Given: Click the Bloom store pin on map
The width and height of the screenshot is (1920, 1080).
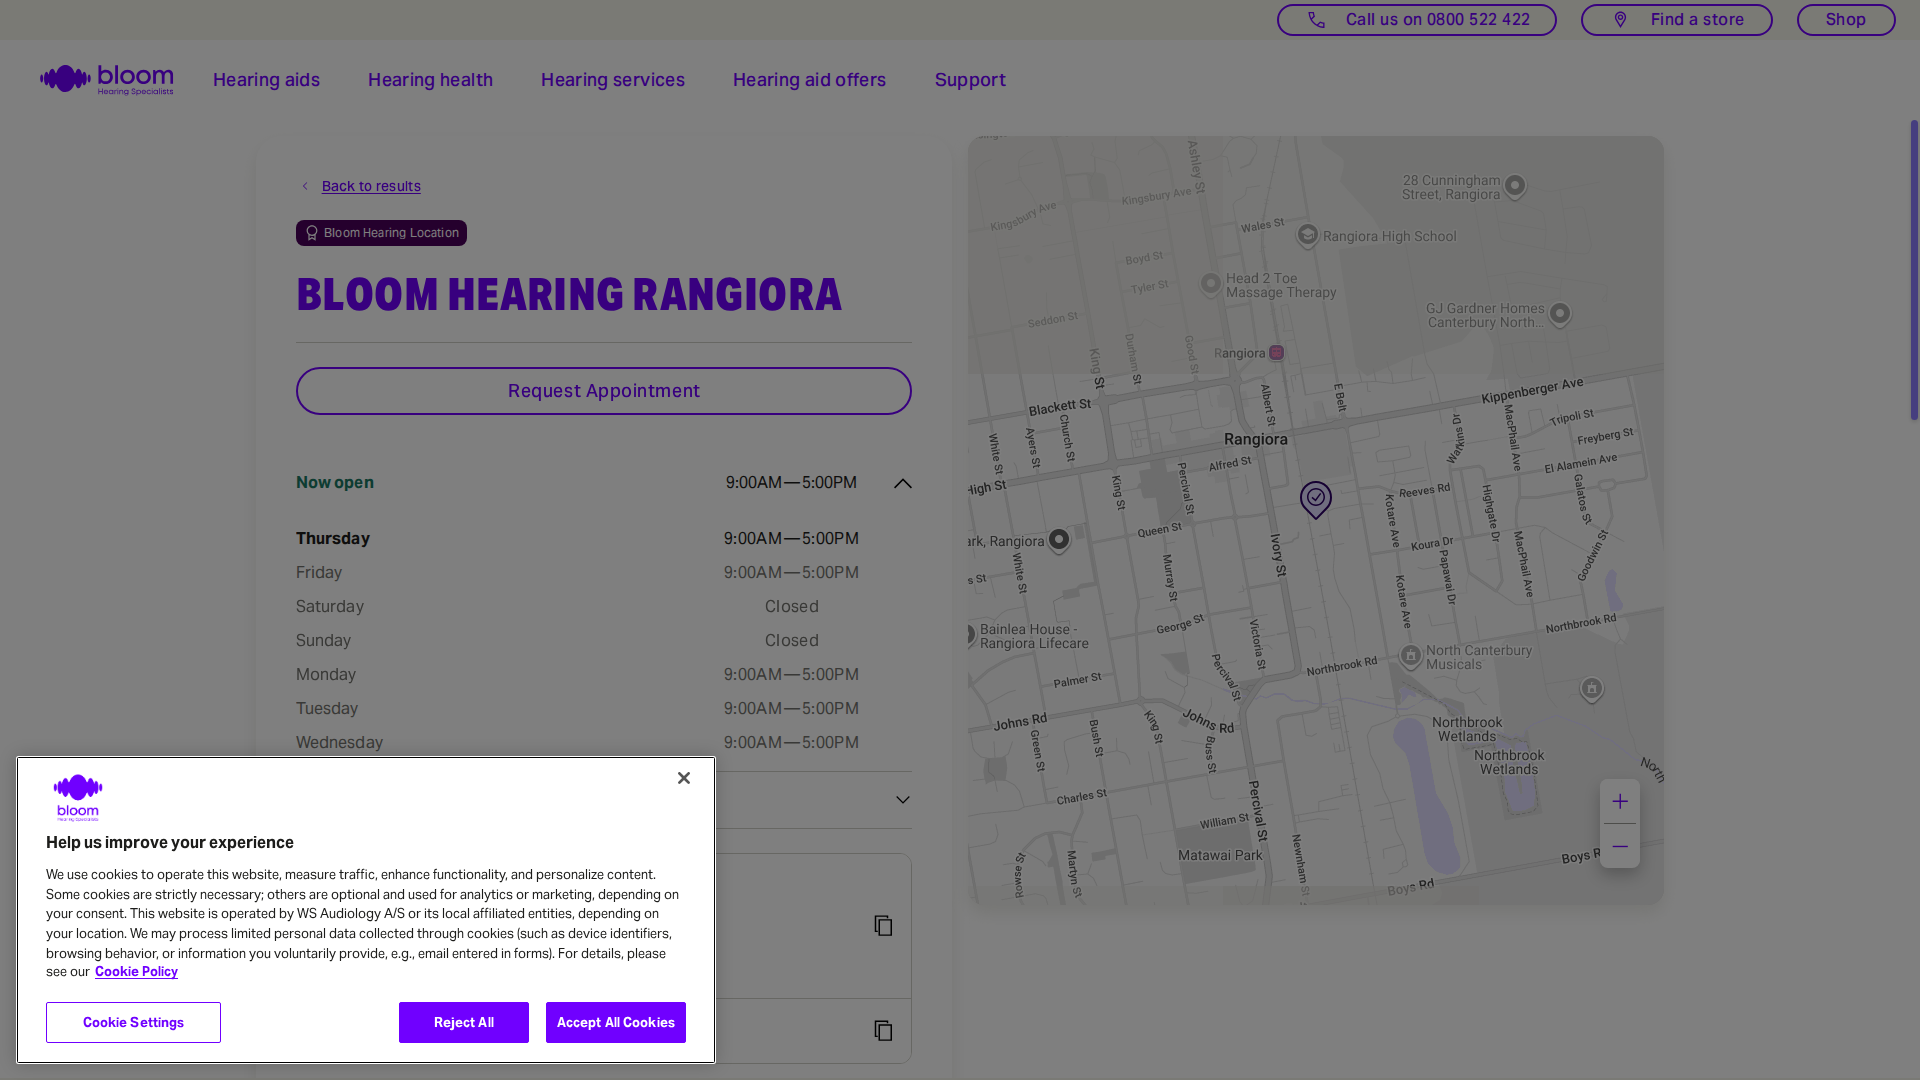Looking at the screenshot, I should click(x=1315, y=499).
